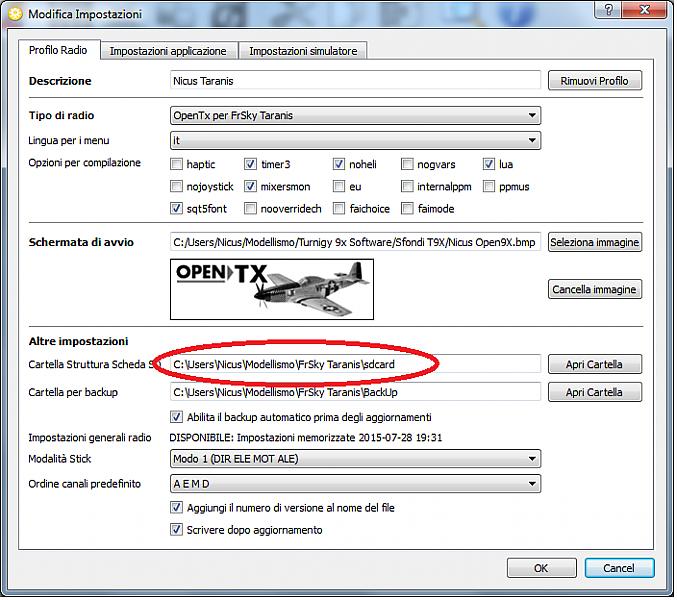Viewport: 677px width, 600px height.
Task: Open the Impostazioni simulatore tab
Action: tap(303, 51)
